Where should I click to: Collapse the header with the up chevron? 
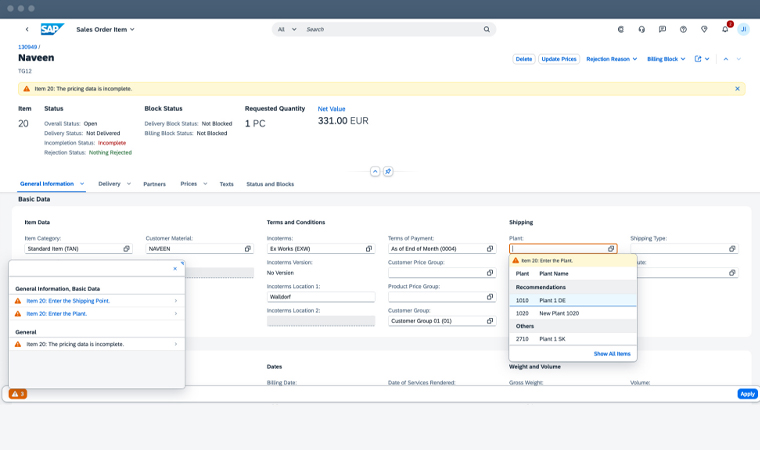(x=375, y=171)
